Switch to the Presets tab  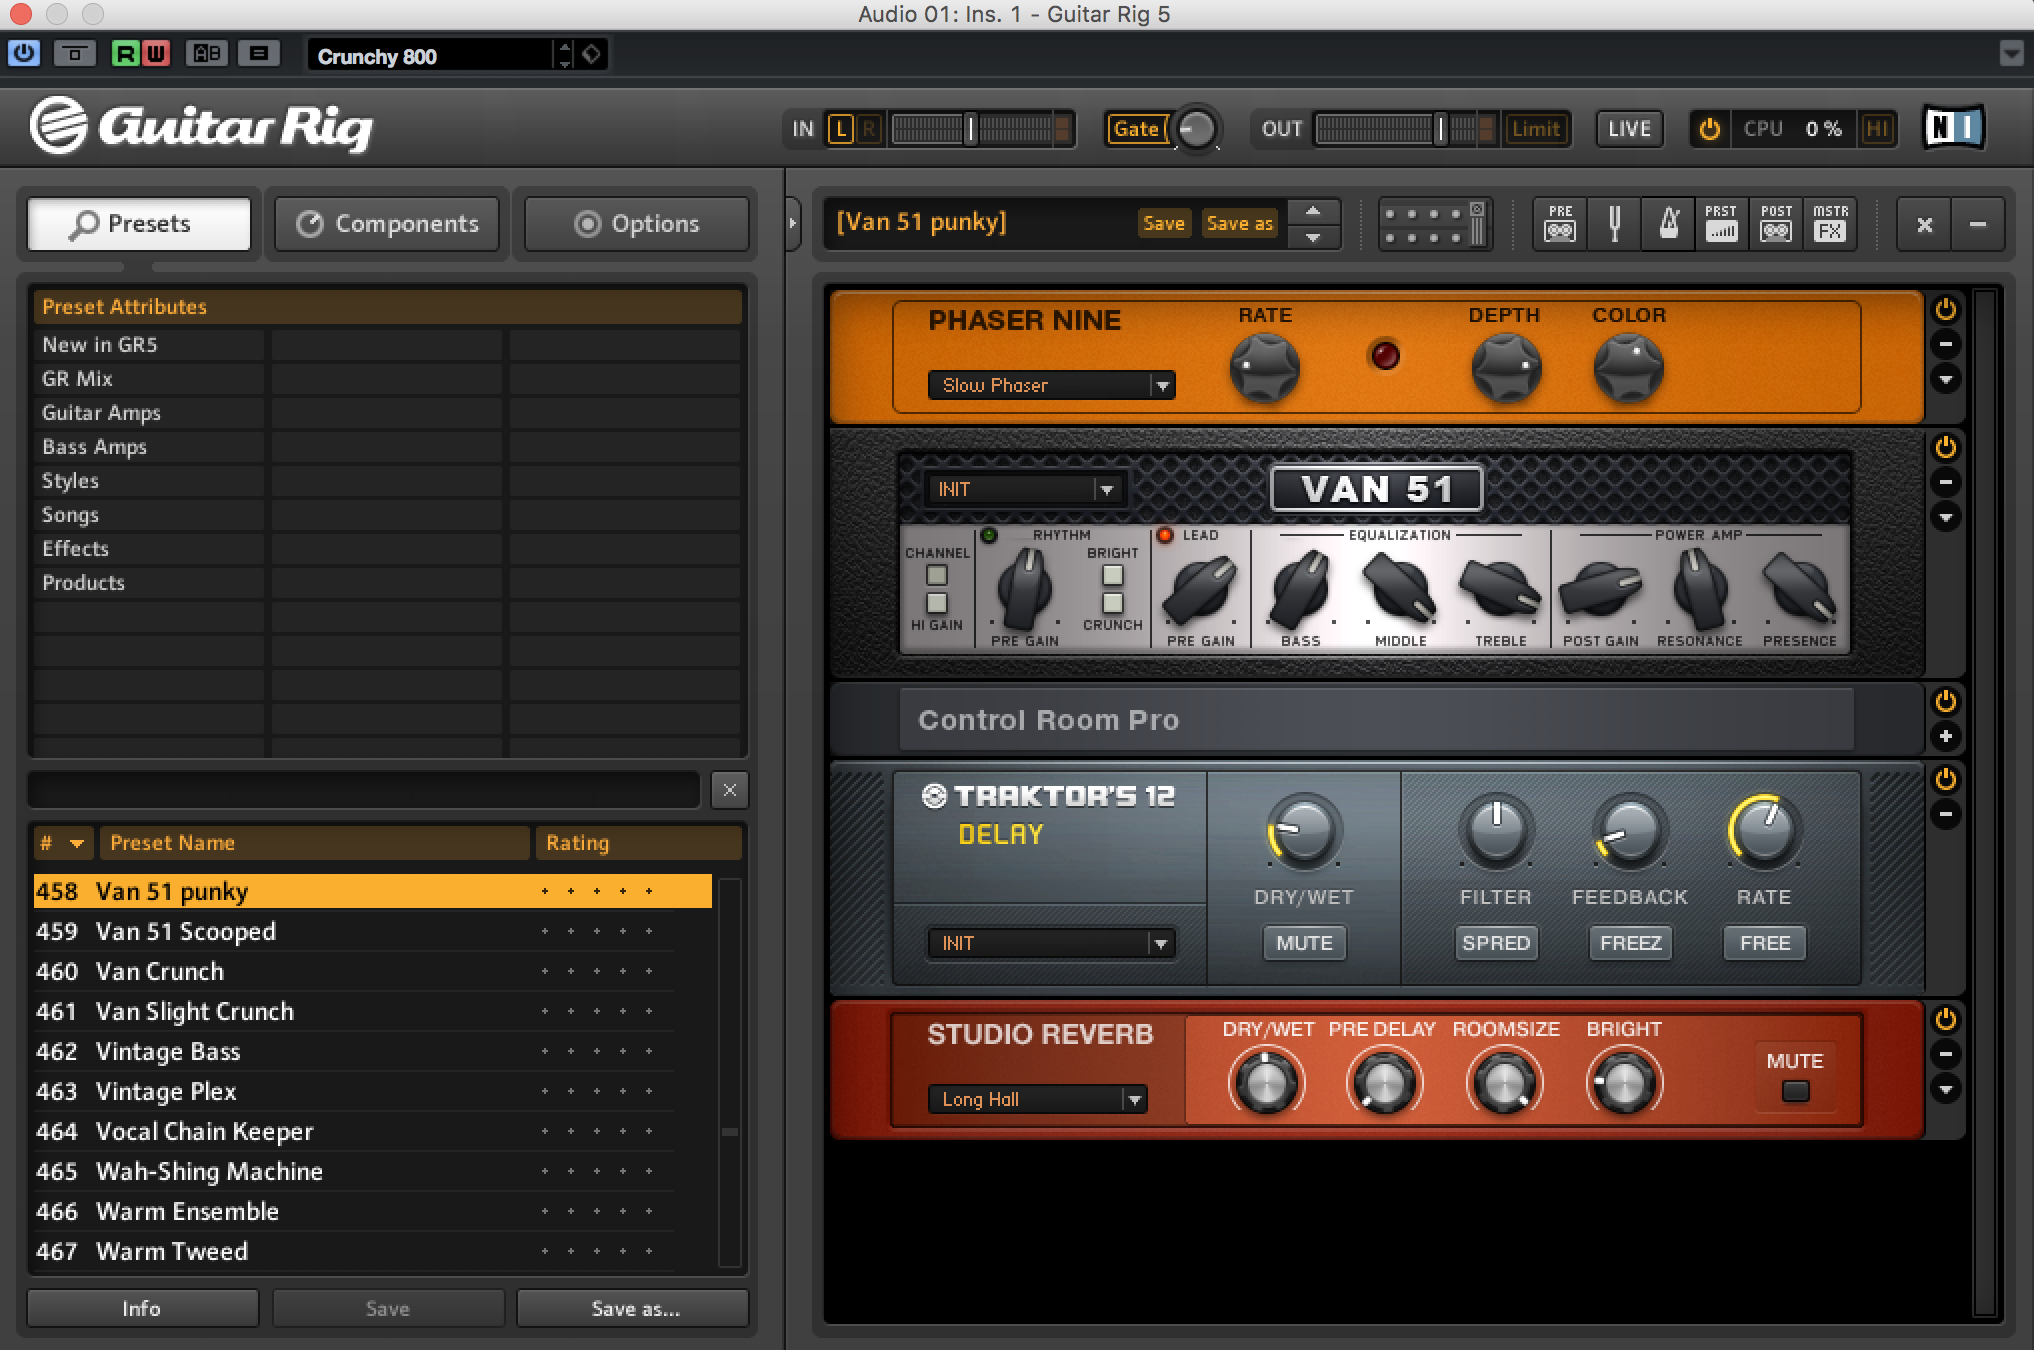139,223
